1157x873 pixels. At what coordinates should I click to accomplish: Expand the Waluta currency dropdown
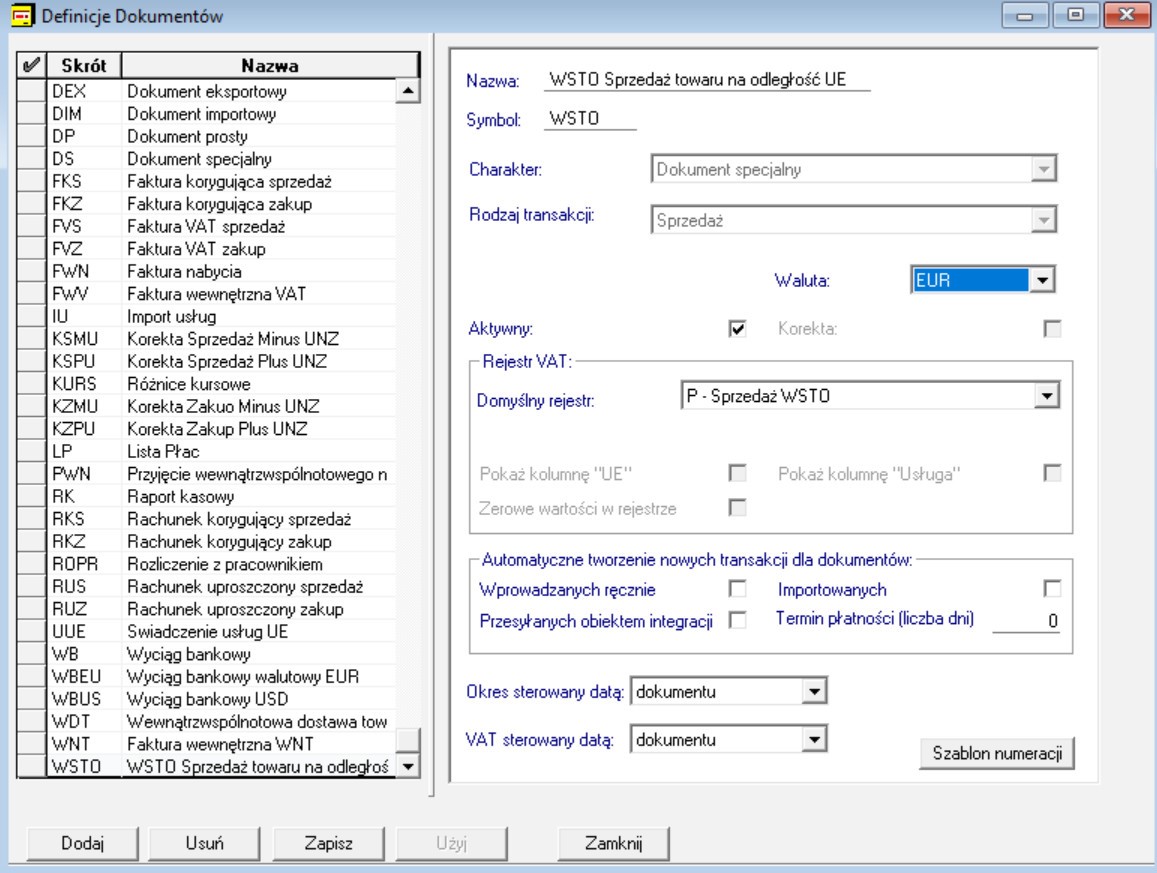pos(1042,280)
